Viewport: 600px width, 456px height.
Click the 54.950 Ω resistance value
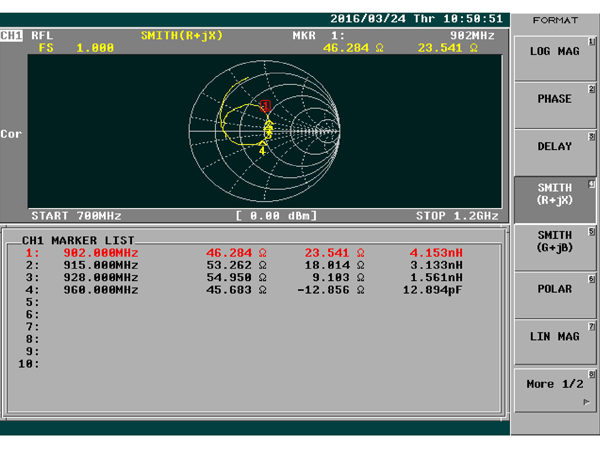tap(236, 277)
